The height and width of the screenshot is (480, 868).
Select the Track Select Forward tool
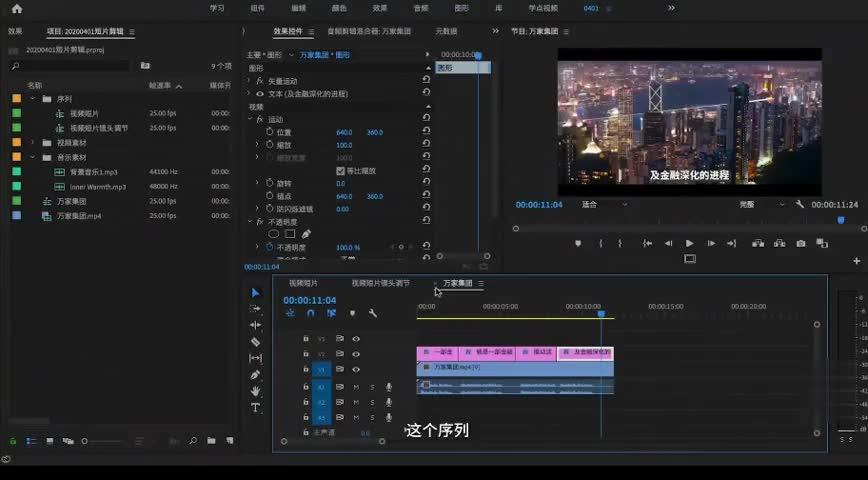(255, 308)
